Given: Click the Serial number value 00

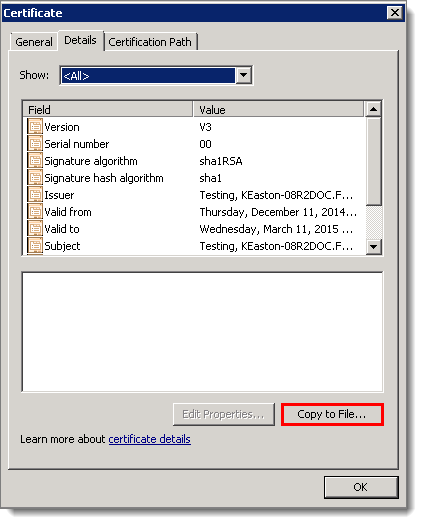Looking at the screenshot, I should tap(205, 144).
